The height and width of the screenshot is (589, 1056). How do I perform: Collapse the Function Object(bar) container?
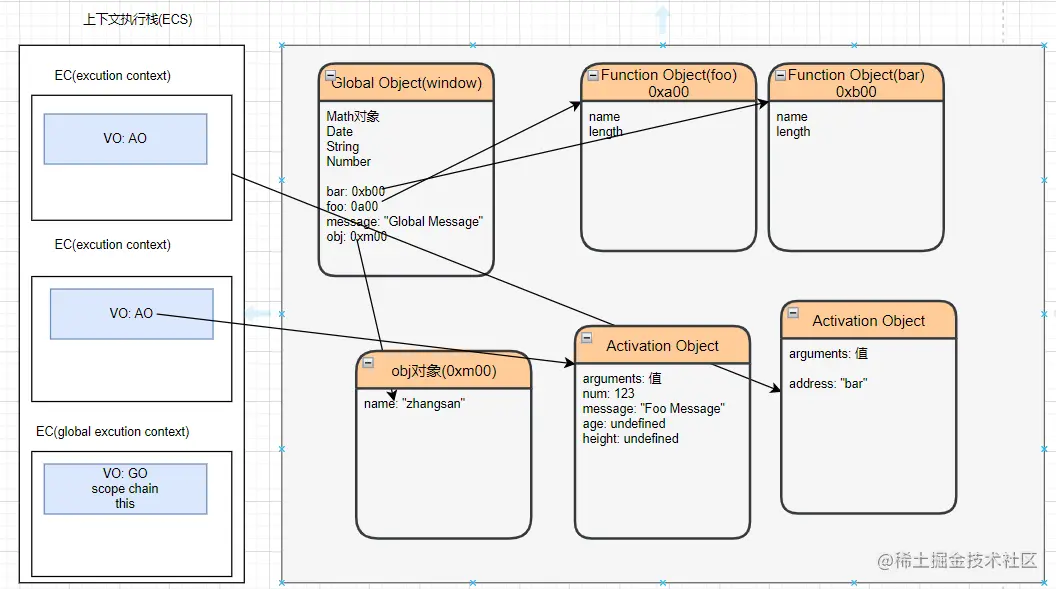(781, 75)
